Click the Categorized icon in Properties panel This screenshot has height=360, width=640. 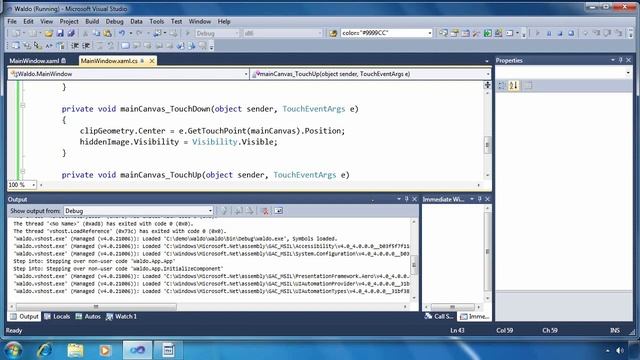[x=502, y=86]
